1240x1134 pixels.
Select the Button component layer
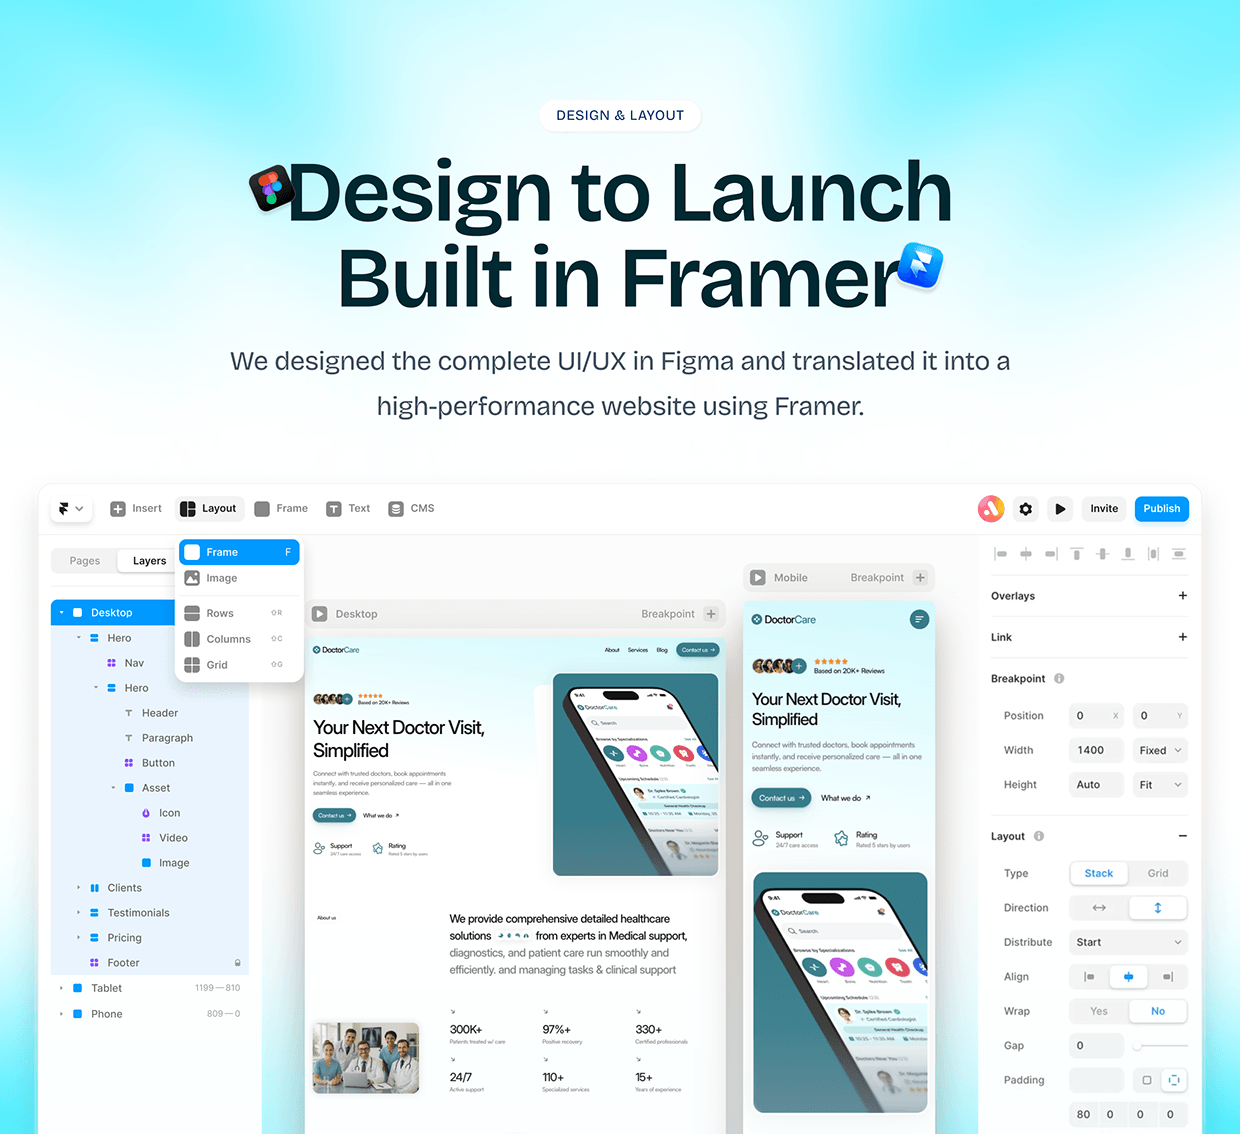pyautogui.click(x=149, y=763)
